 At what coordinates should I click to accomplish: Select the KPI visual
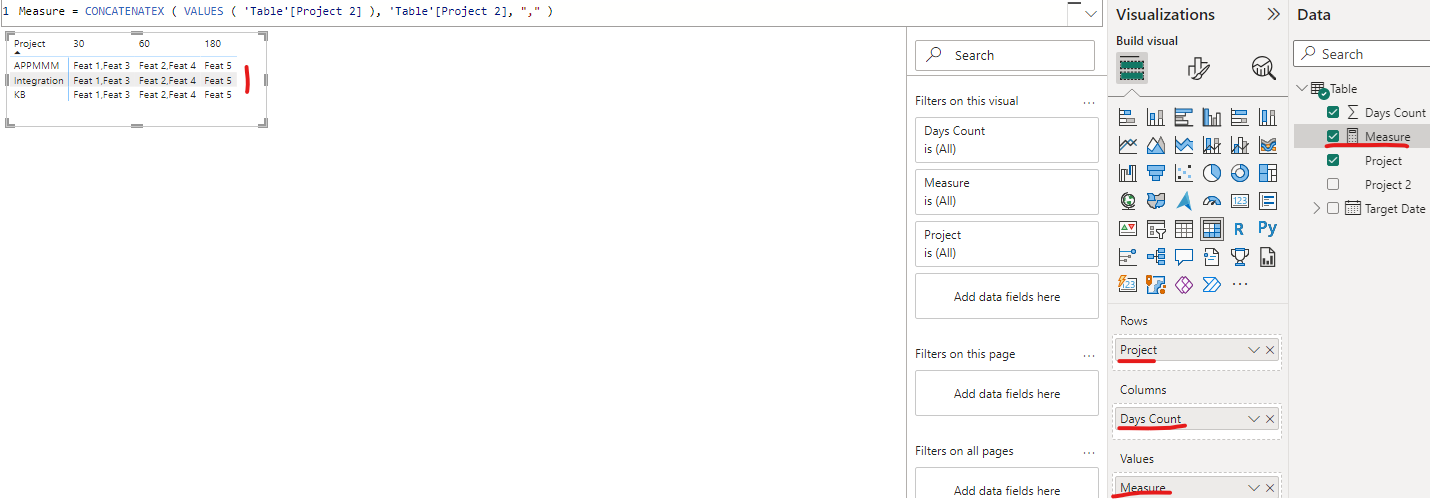1128,229
